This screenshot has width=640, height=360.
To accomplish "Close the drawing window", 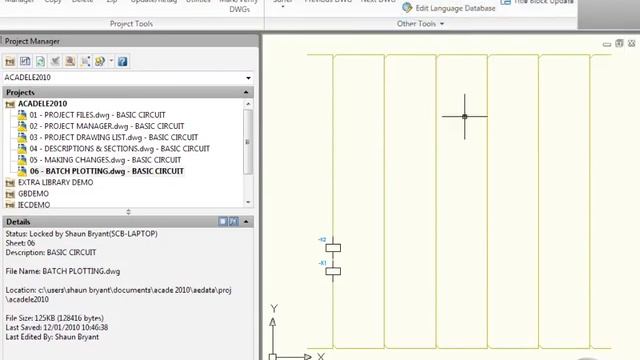I will [x=631, y=43].
